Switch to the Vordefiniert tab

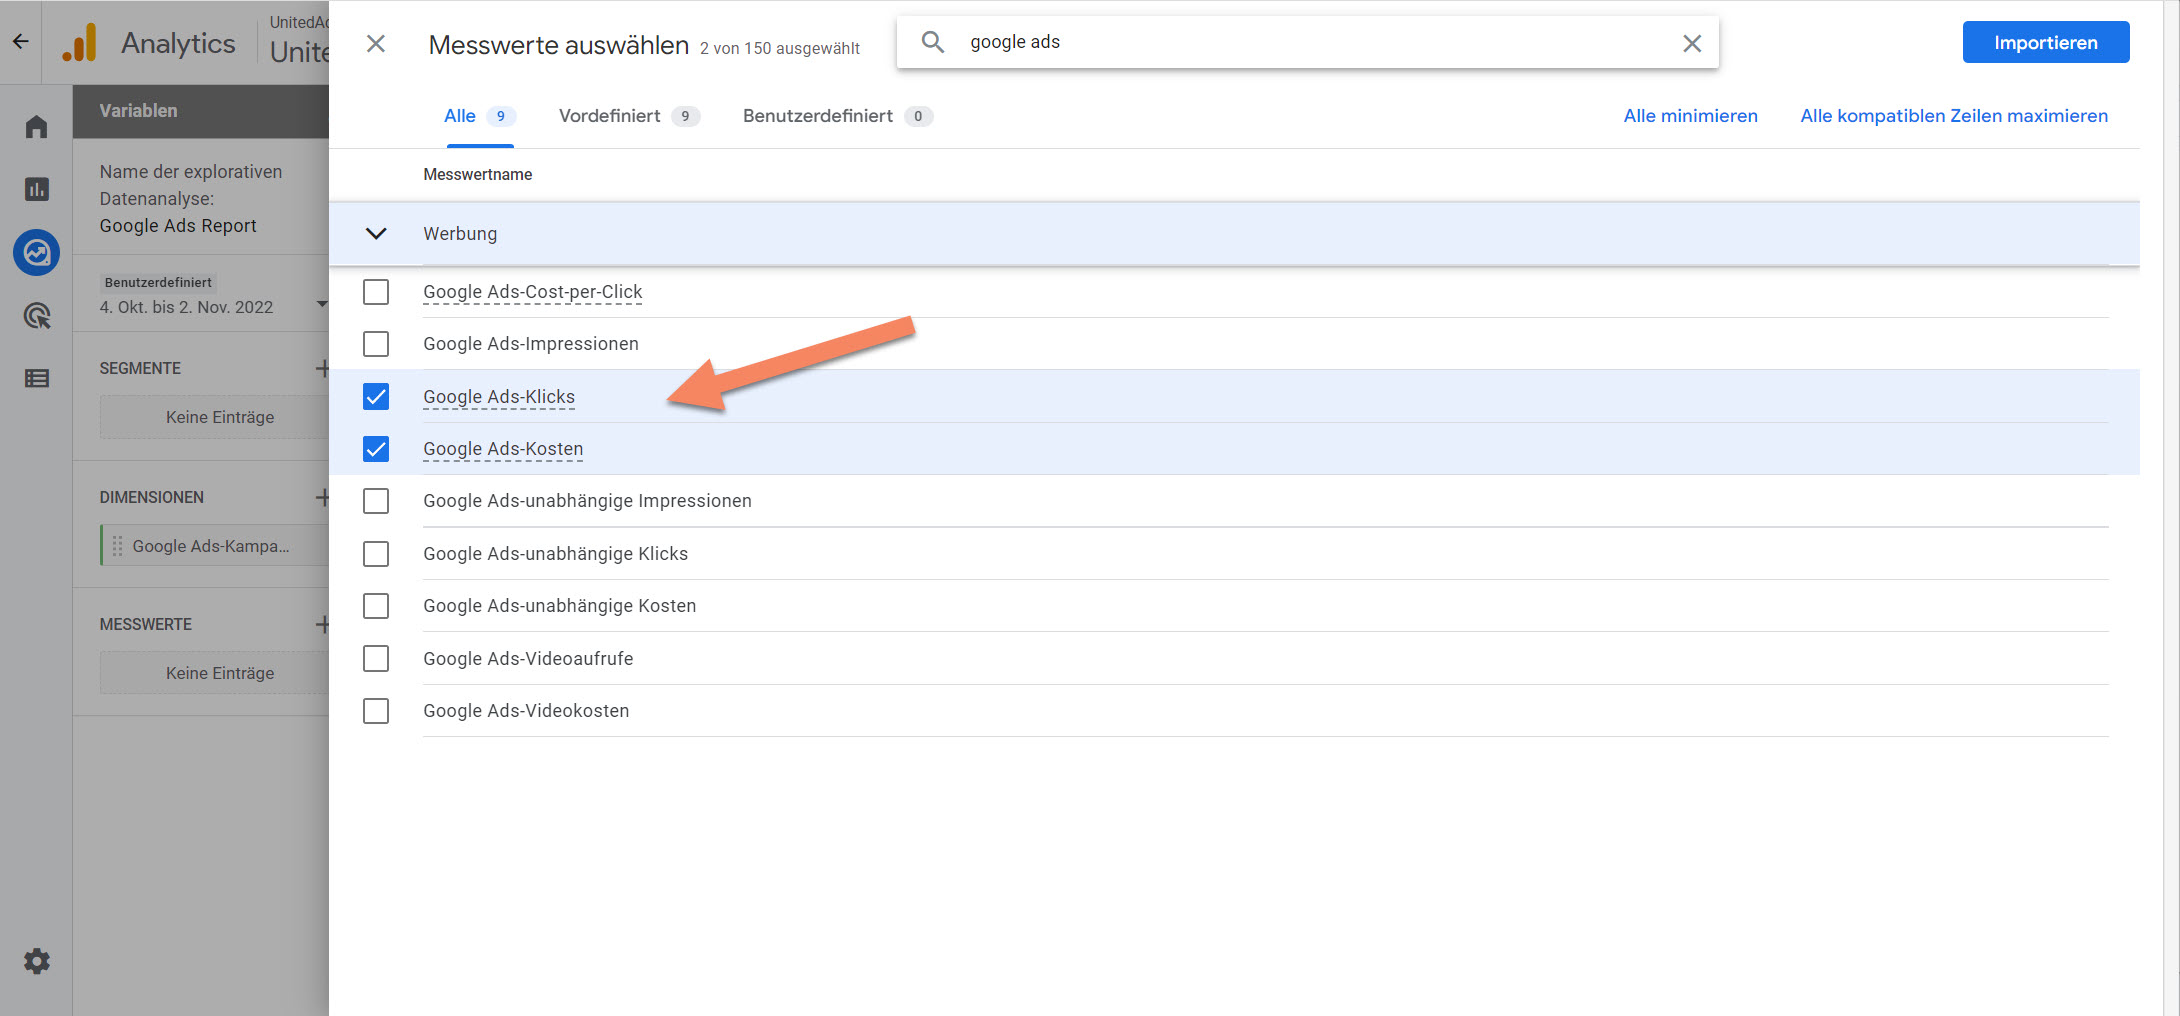629,116
